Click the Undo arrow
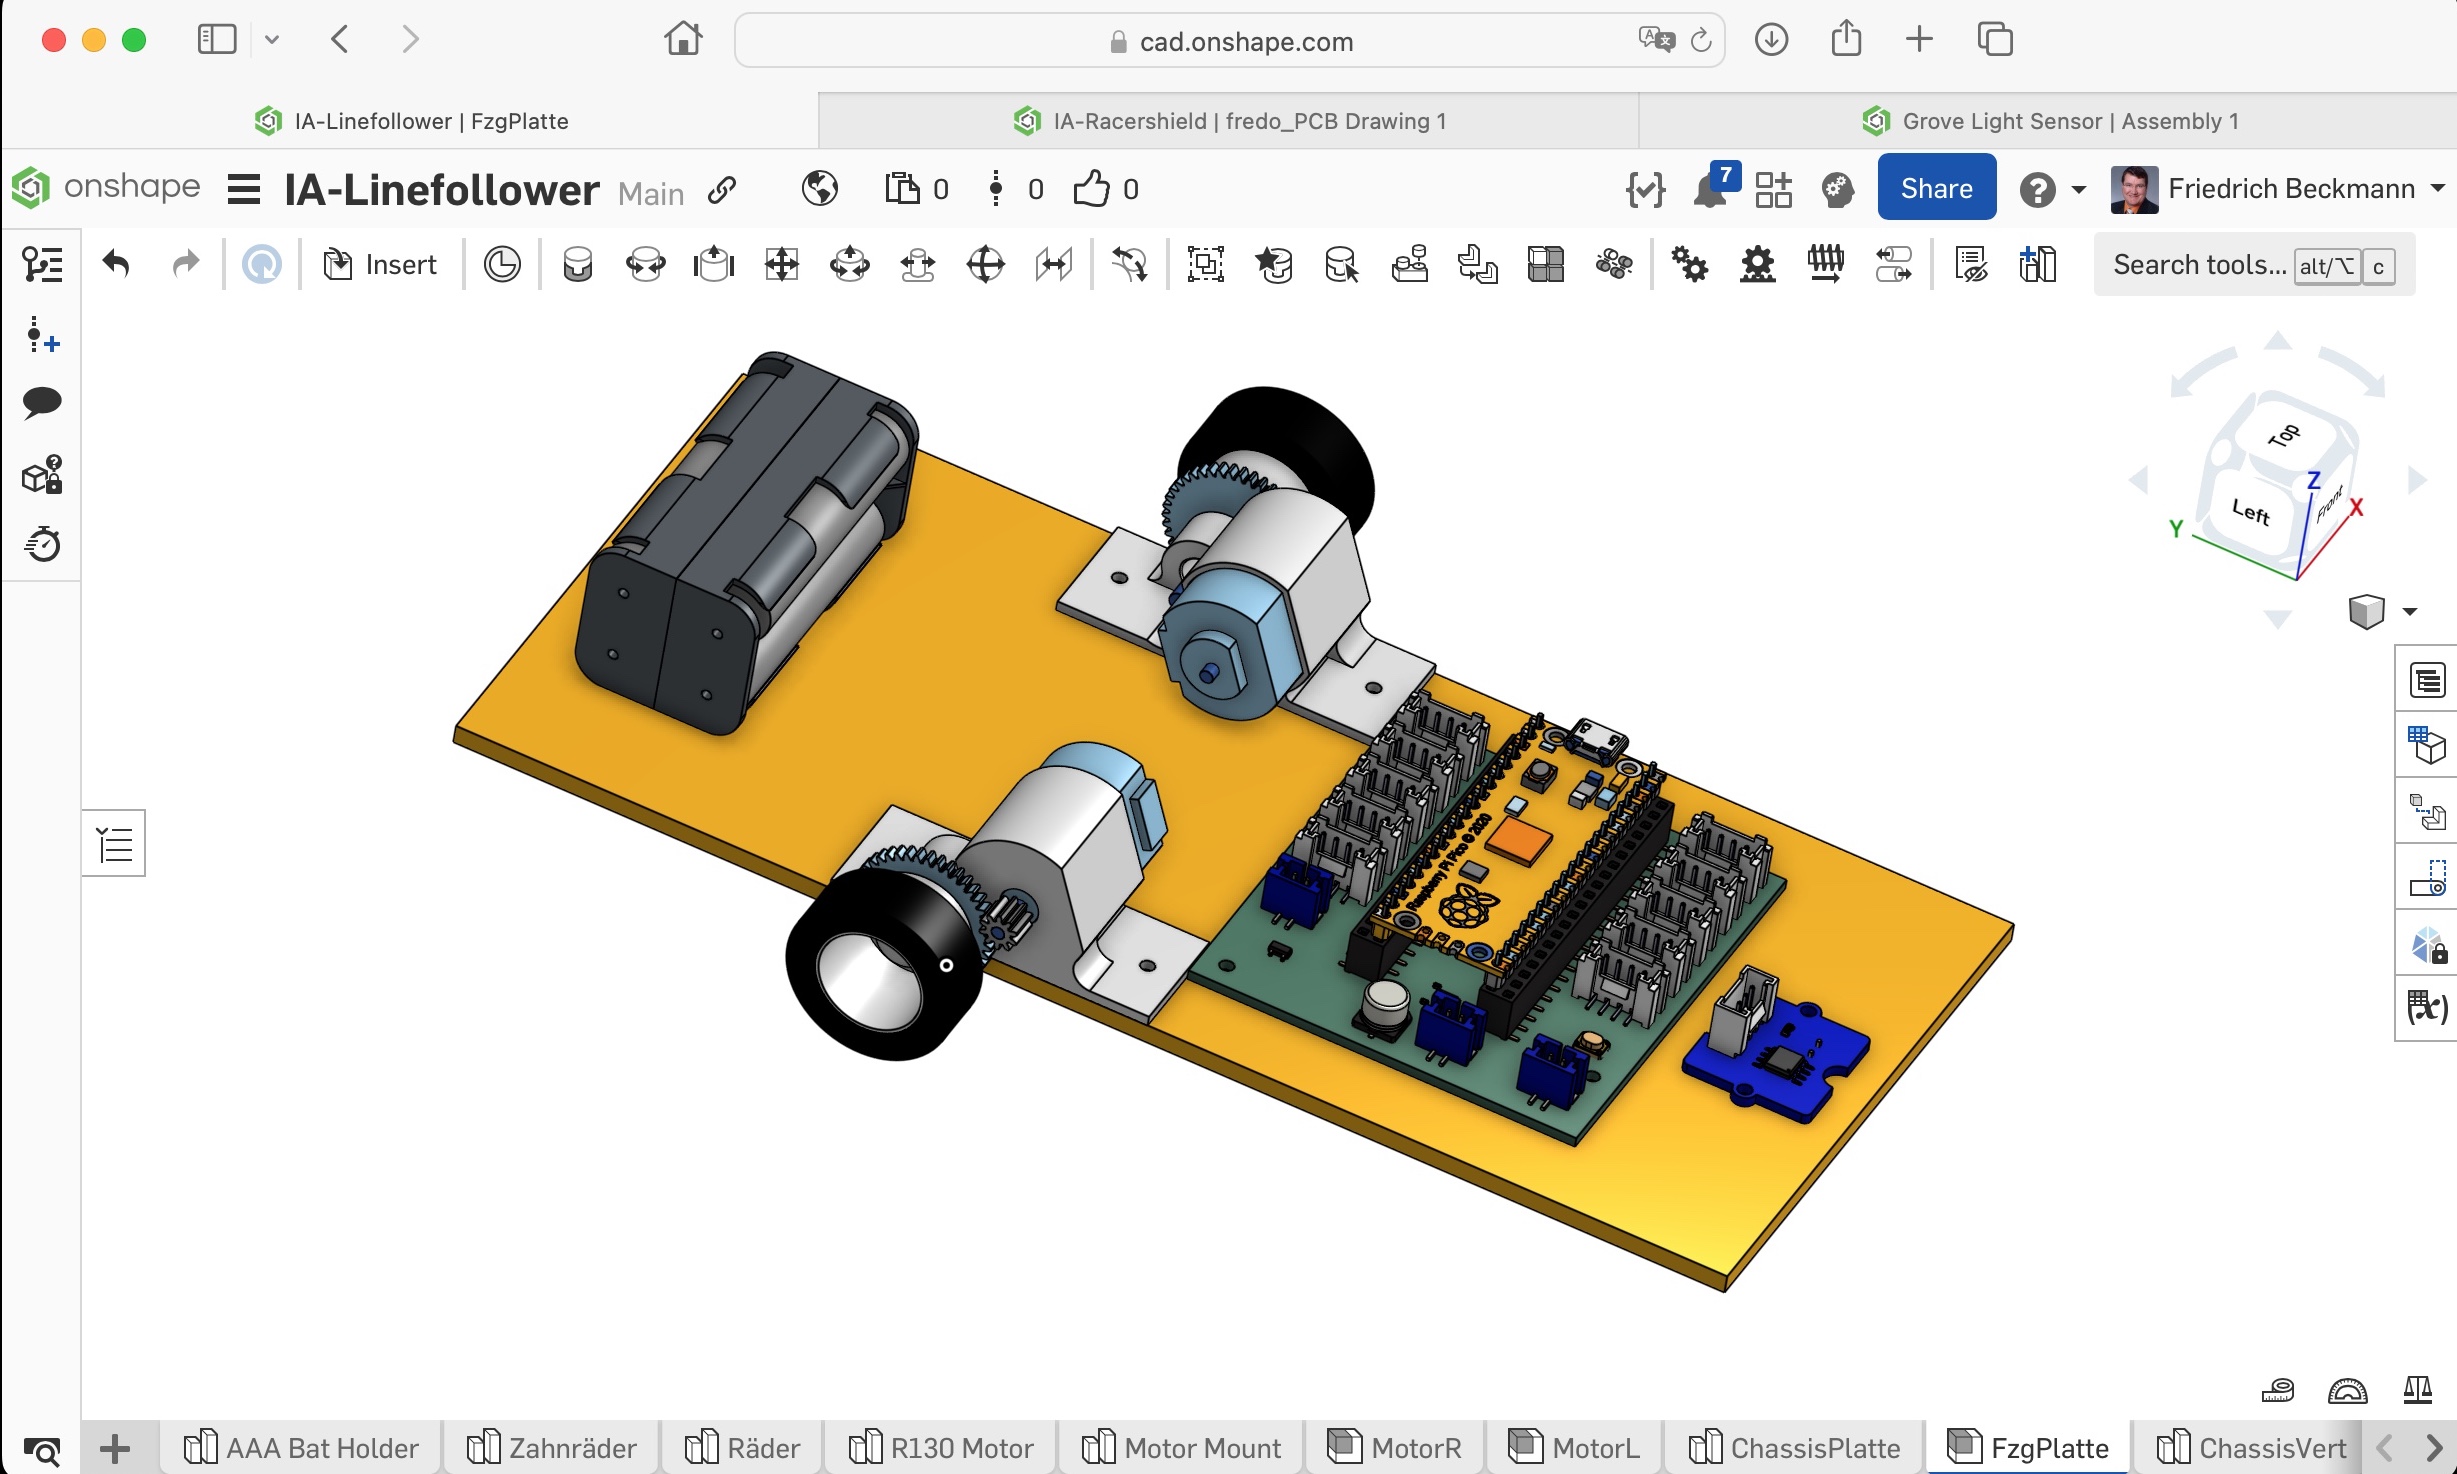This screenshot has height=1474, width=2457. click(x=116, y=265)
